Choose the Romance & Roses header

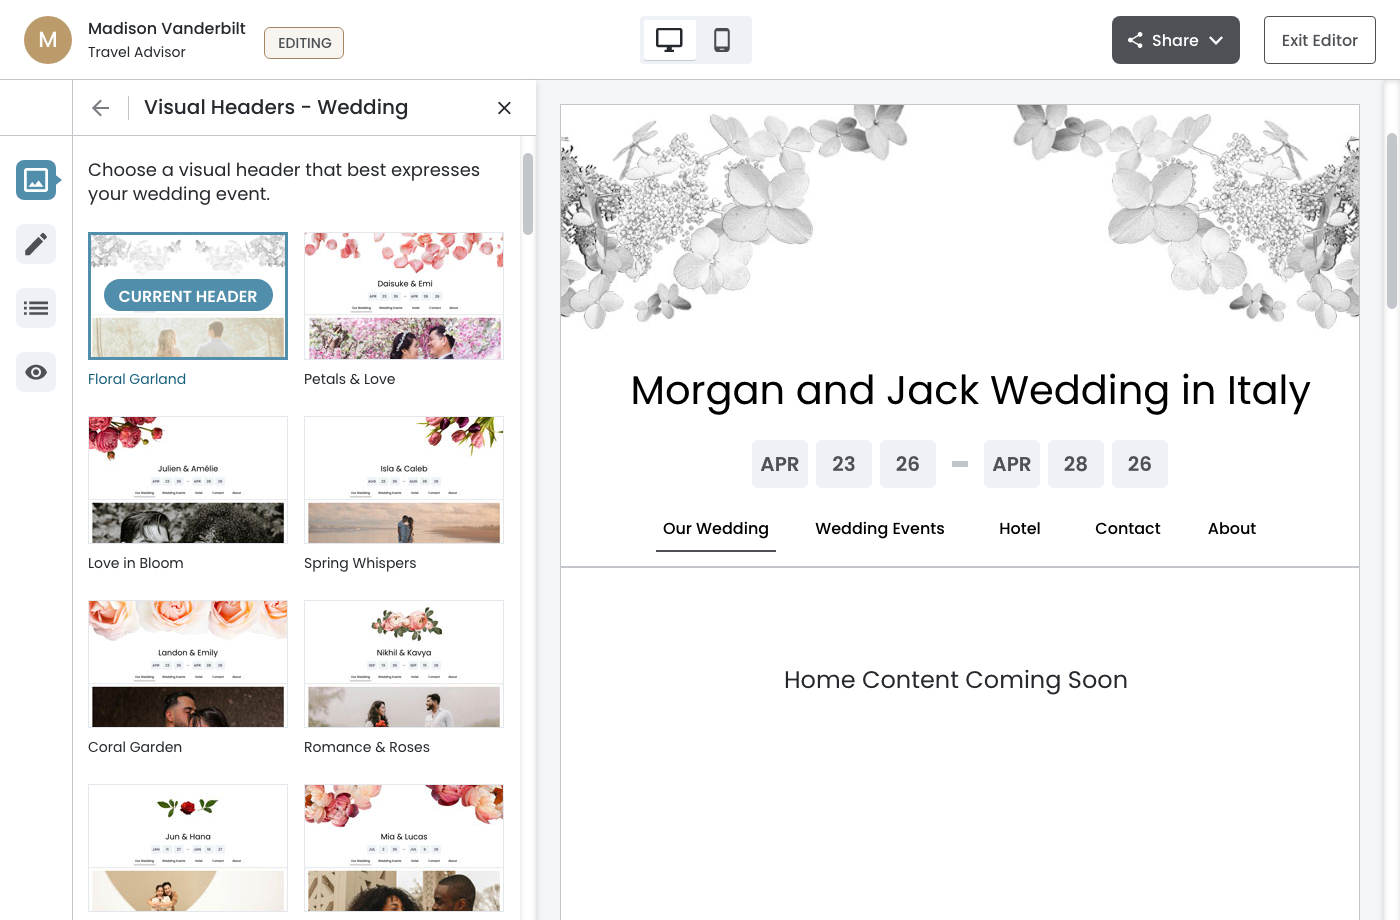click(404, 664)
